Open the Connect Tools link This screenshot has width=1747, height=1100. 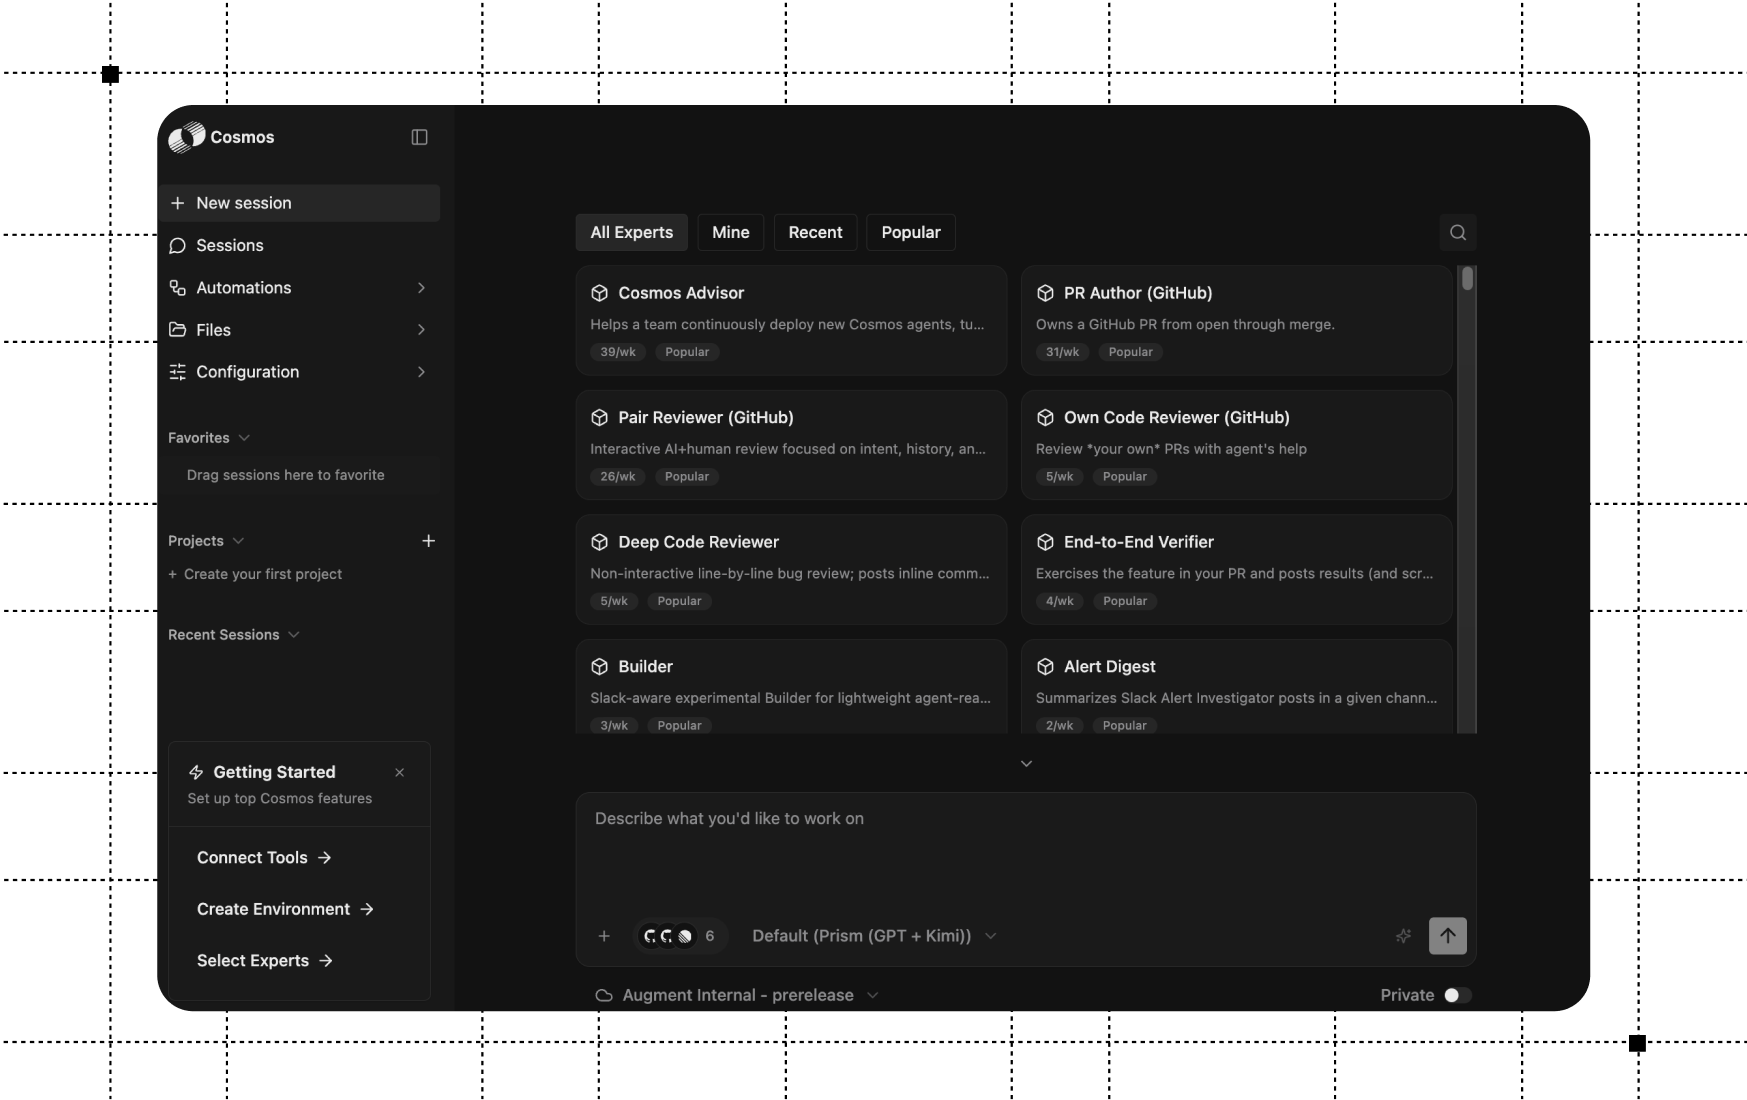coord(264,858)
